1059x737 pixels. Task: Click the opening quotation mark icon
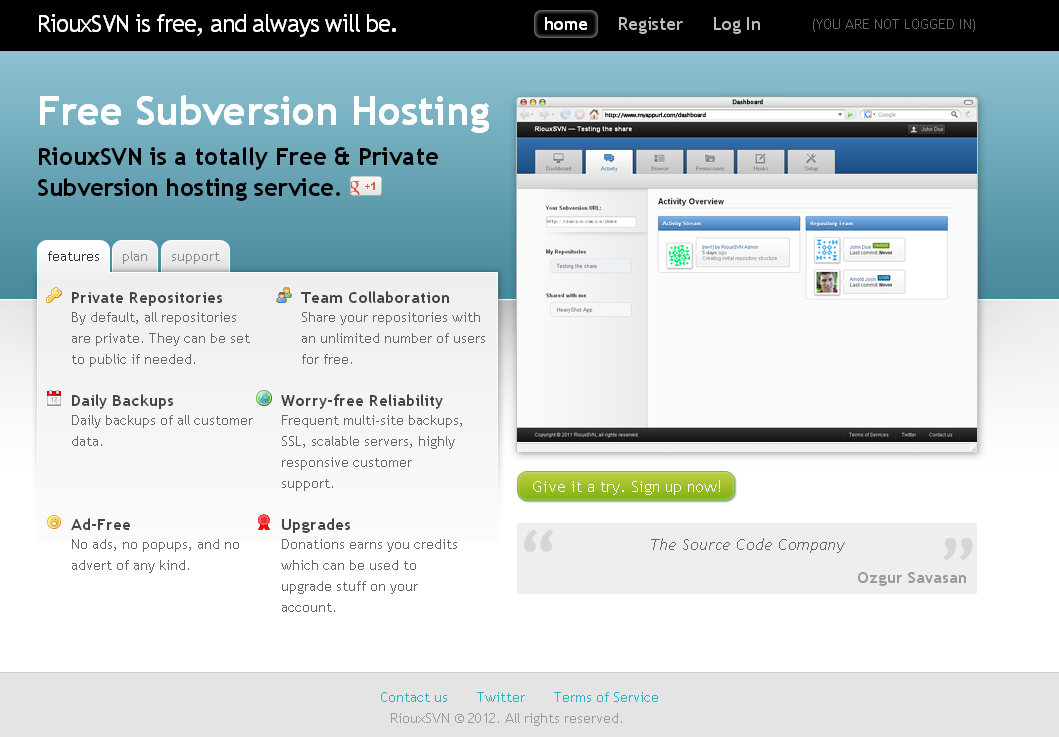(538, 540)
